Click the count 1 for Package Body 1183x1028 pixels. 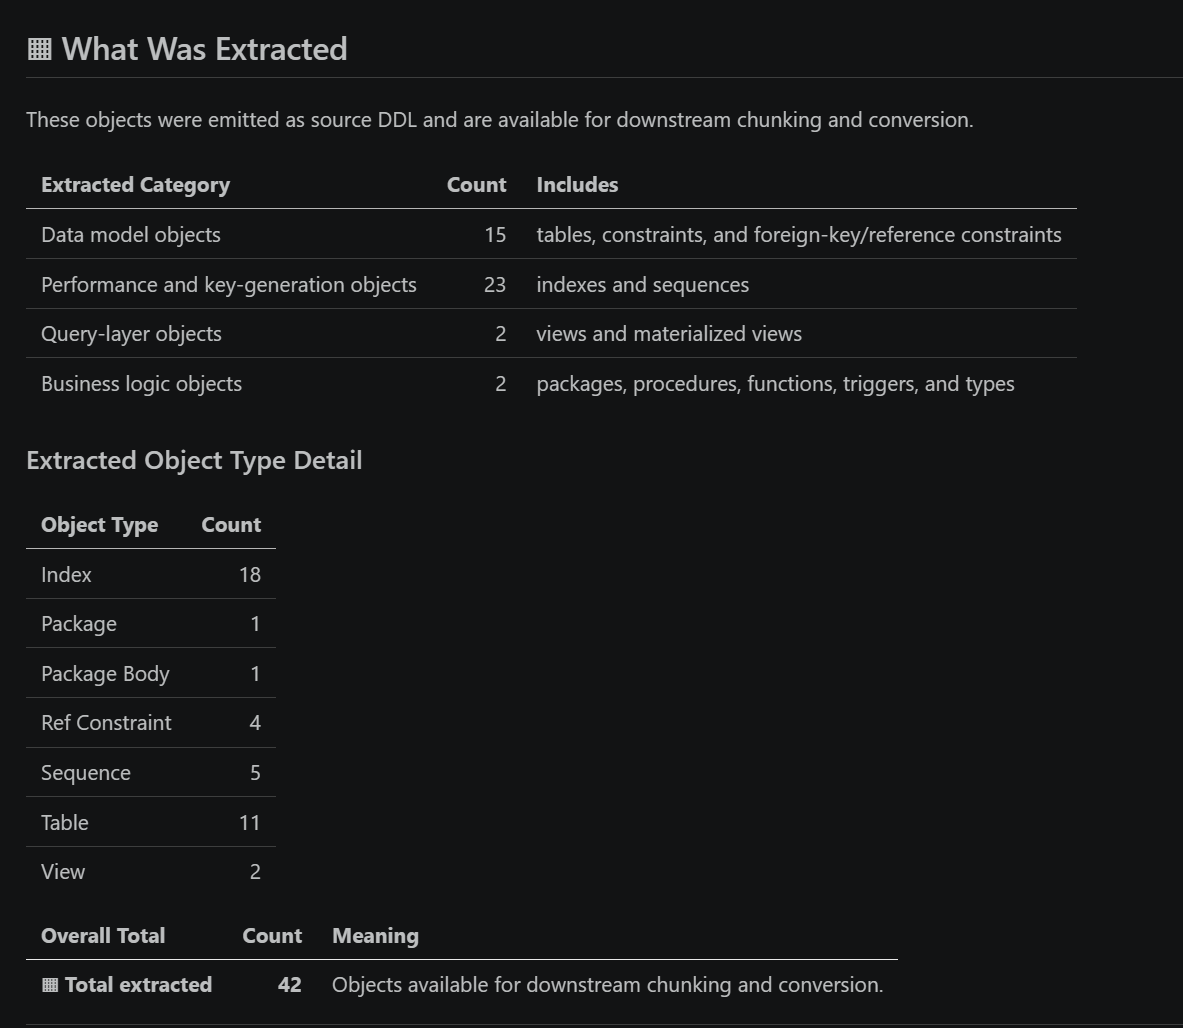255,674
